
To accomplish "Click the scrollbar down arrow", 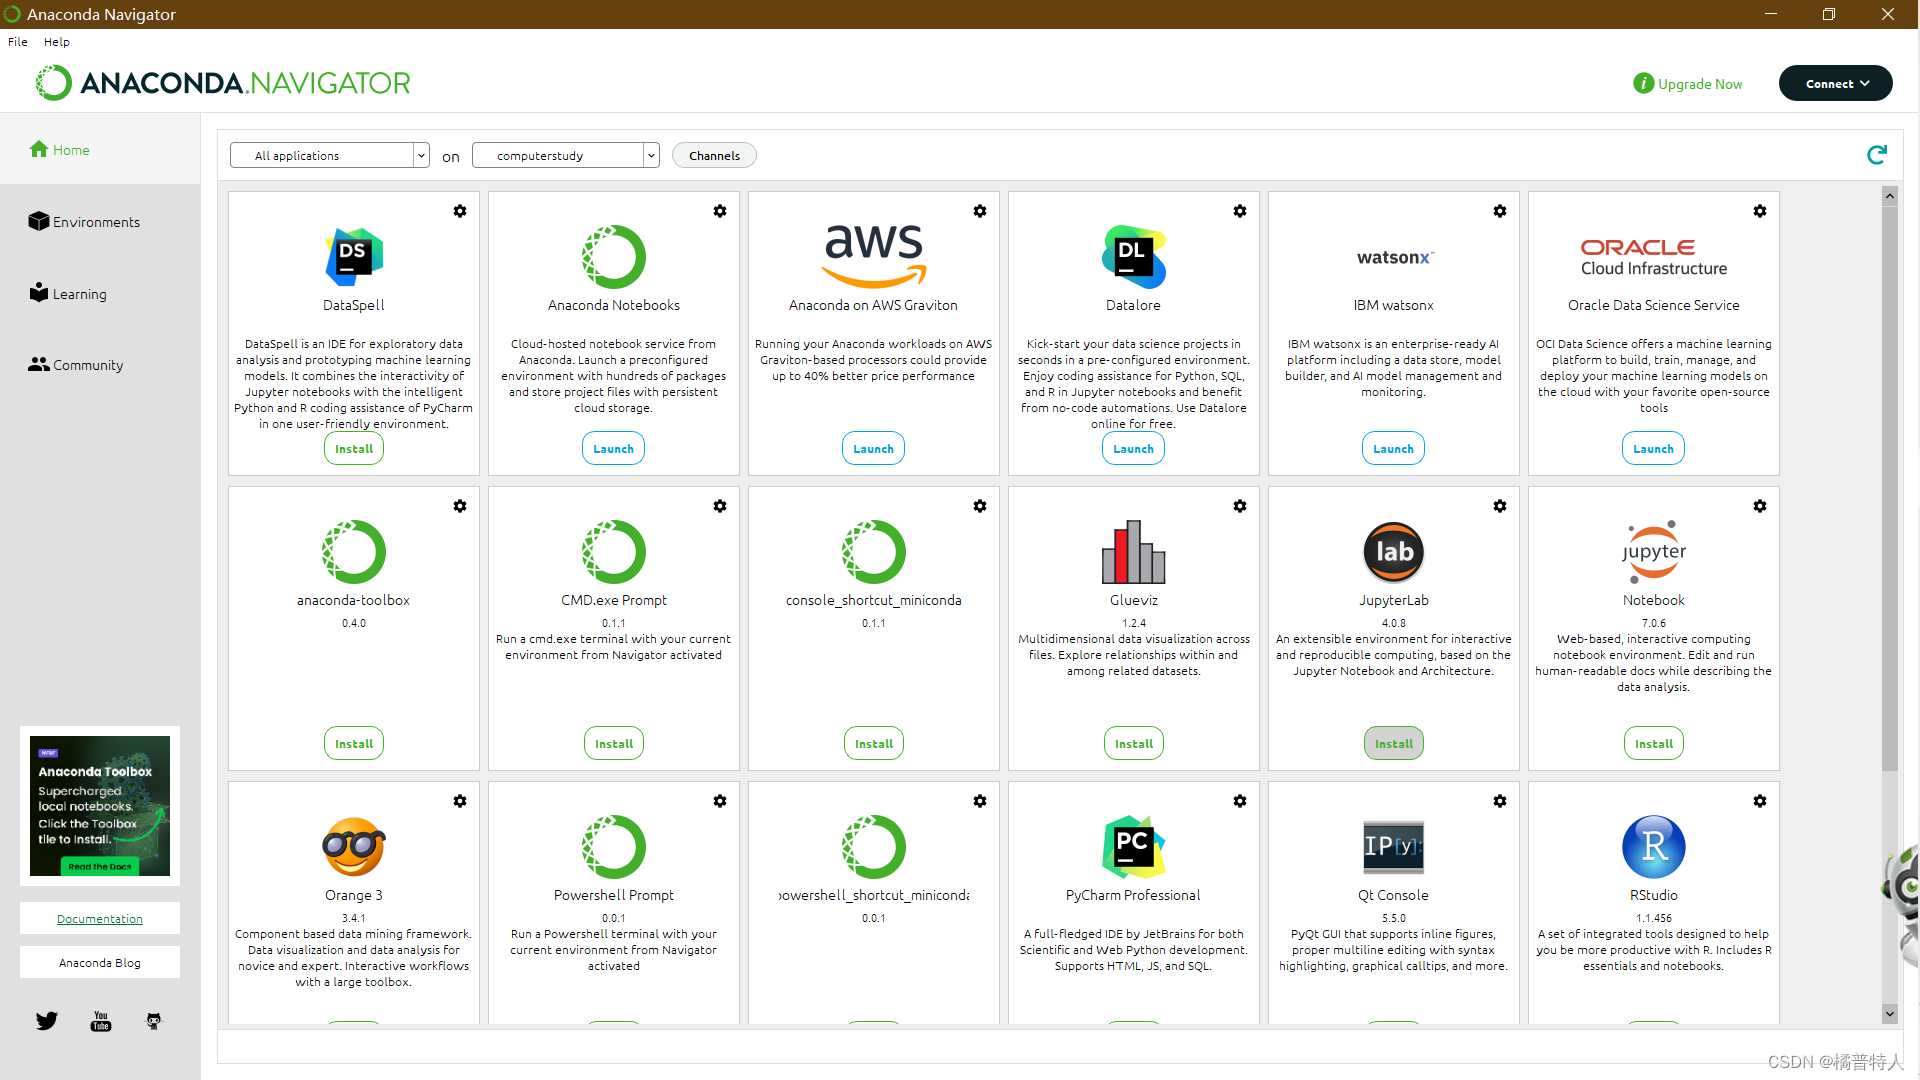I will pyautogui.click(x=1889, y=1013).
